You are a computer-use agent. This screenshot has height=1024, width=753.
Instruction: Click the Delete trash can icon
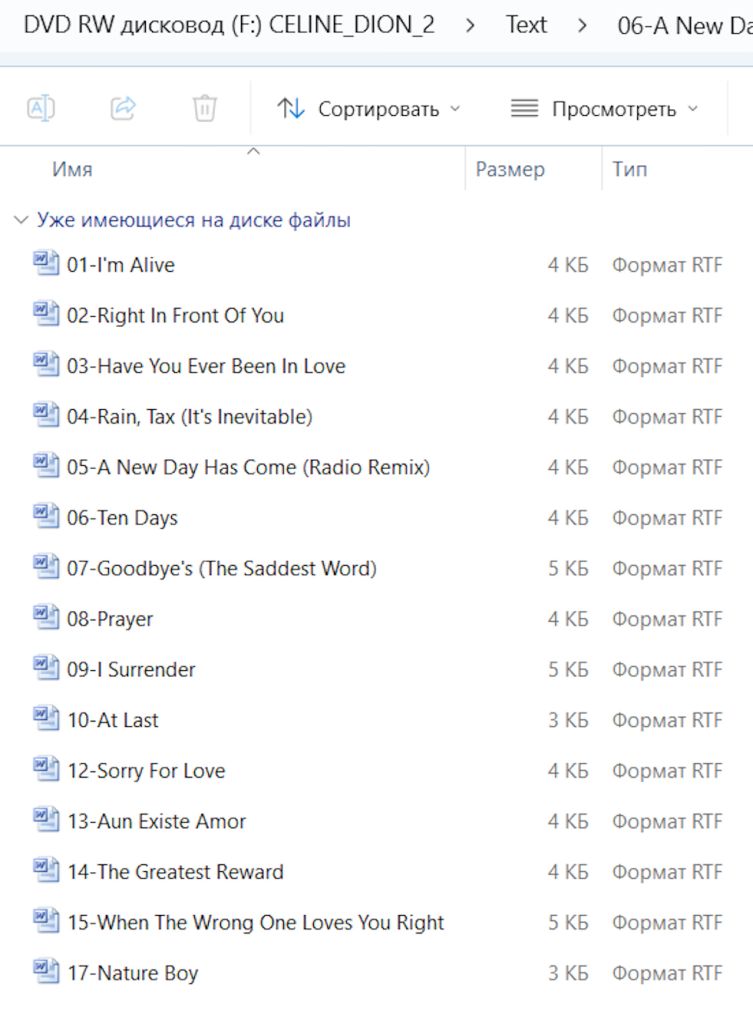204,108
